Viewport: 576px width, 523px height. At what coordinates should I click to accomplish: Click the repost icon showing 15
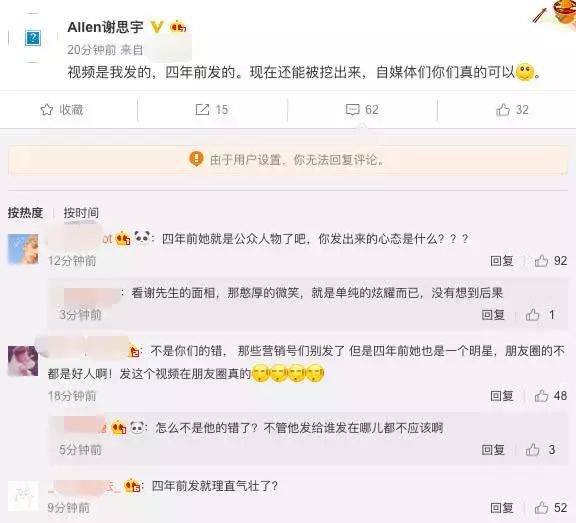click(202, 109)
